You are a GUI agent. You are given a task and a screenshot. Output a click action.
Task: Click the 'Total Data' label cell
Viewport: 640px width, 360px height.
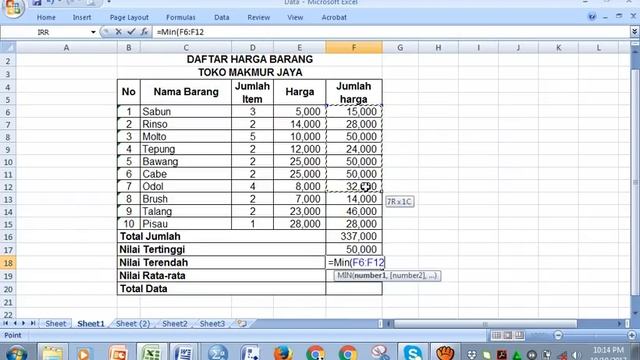coord(221,289)
